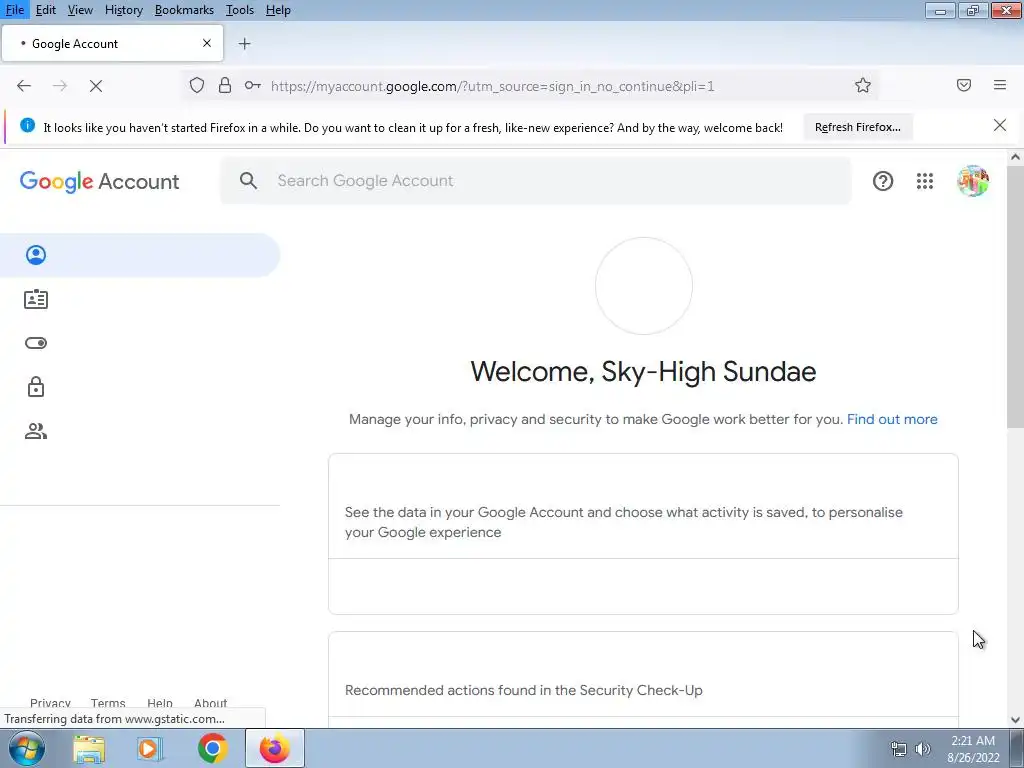Click the About footer link
Image resolution: width=1024 pixels, height=768 pixels.
pyautogui.click(x=210, y=703)
